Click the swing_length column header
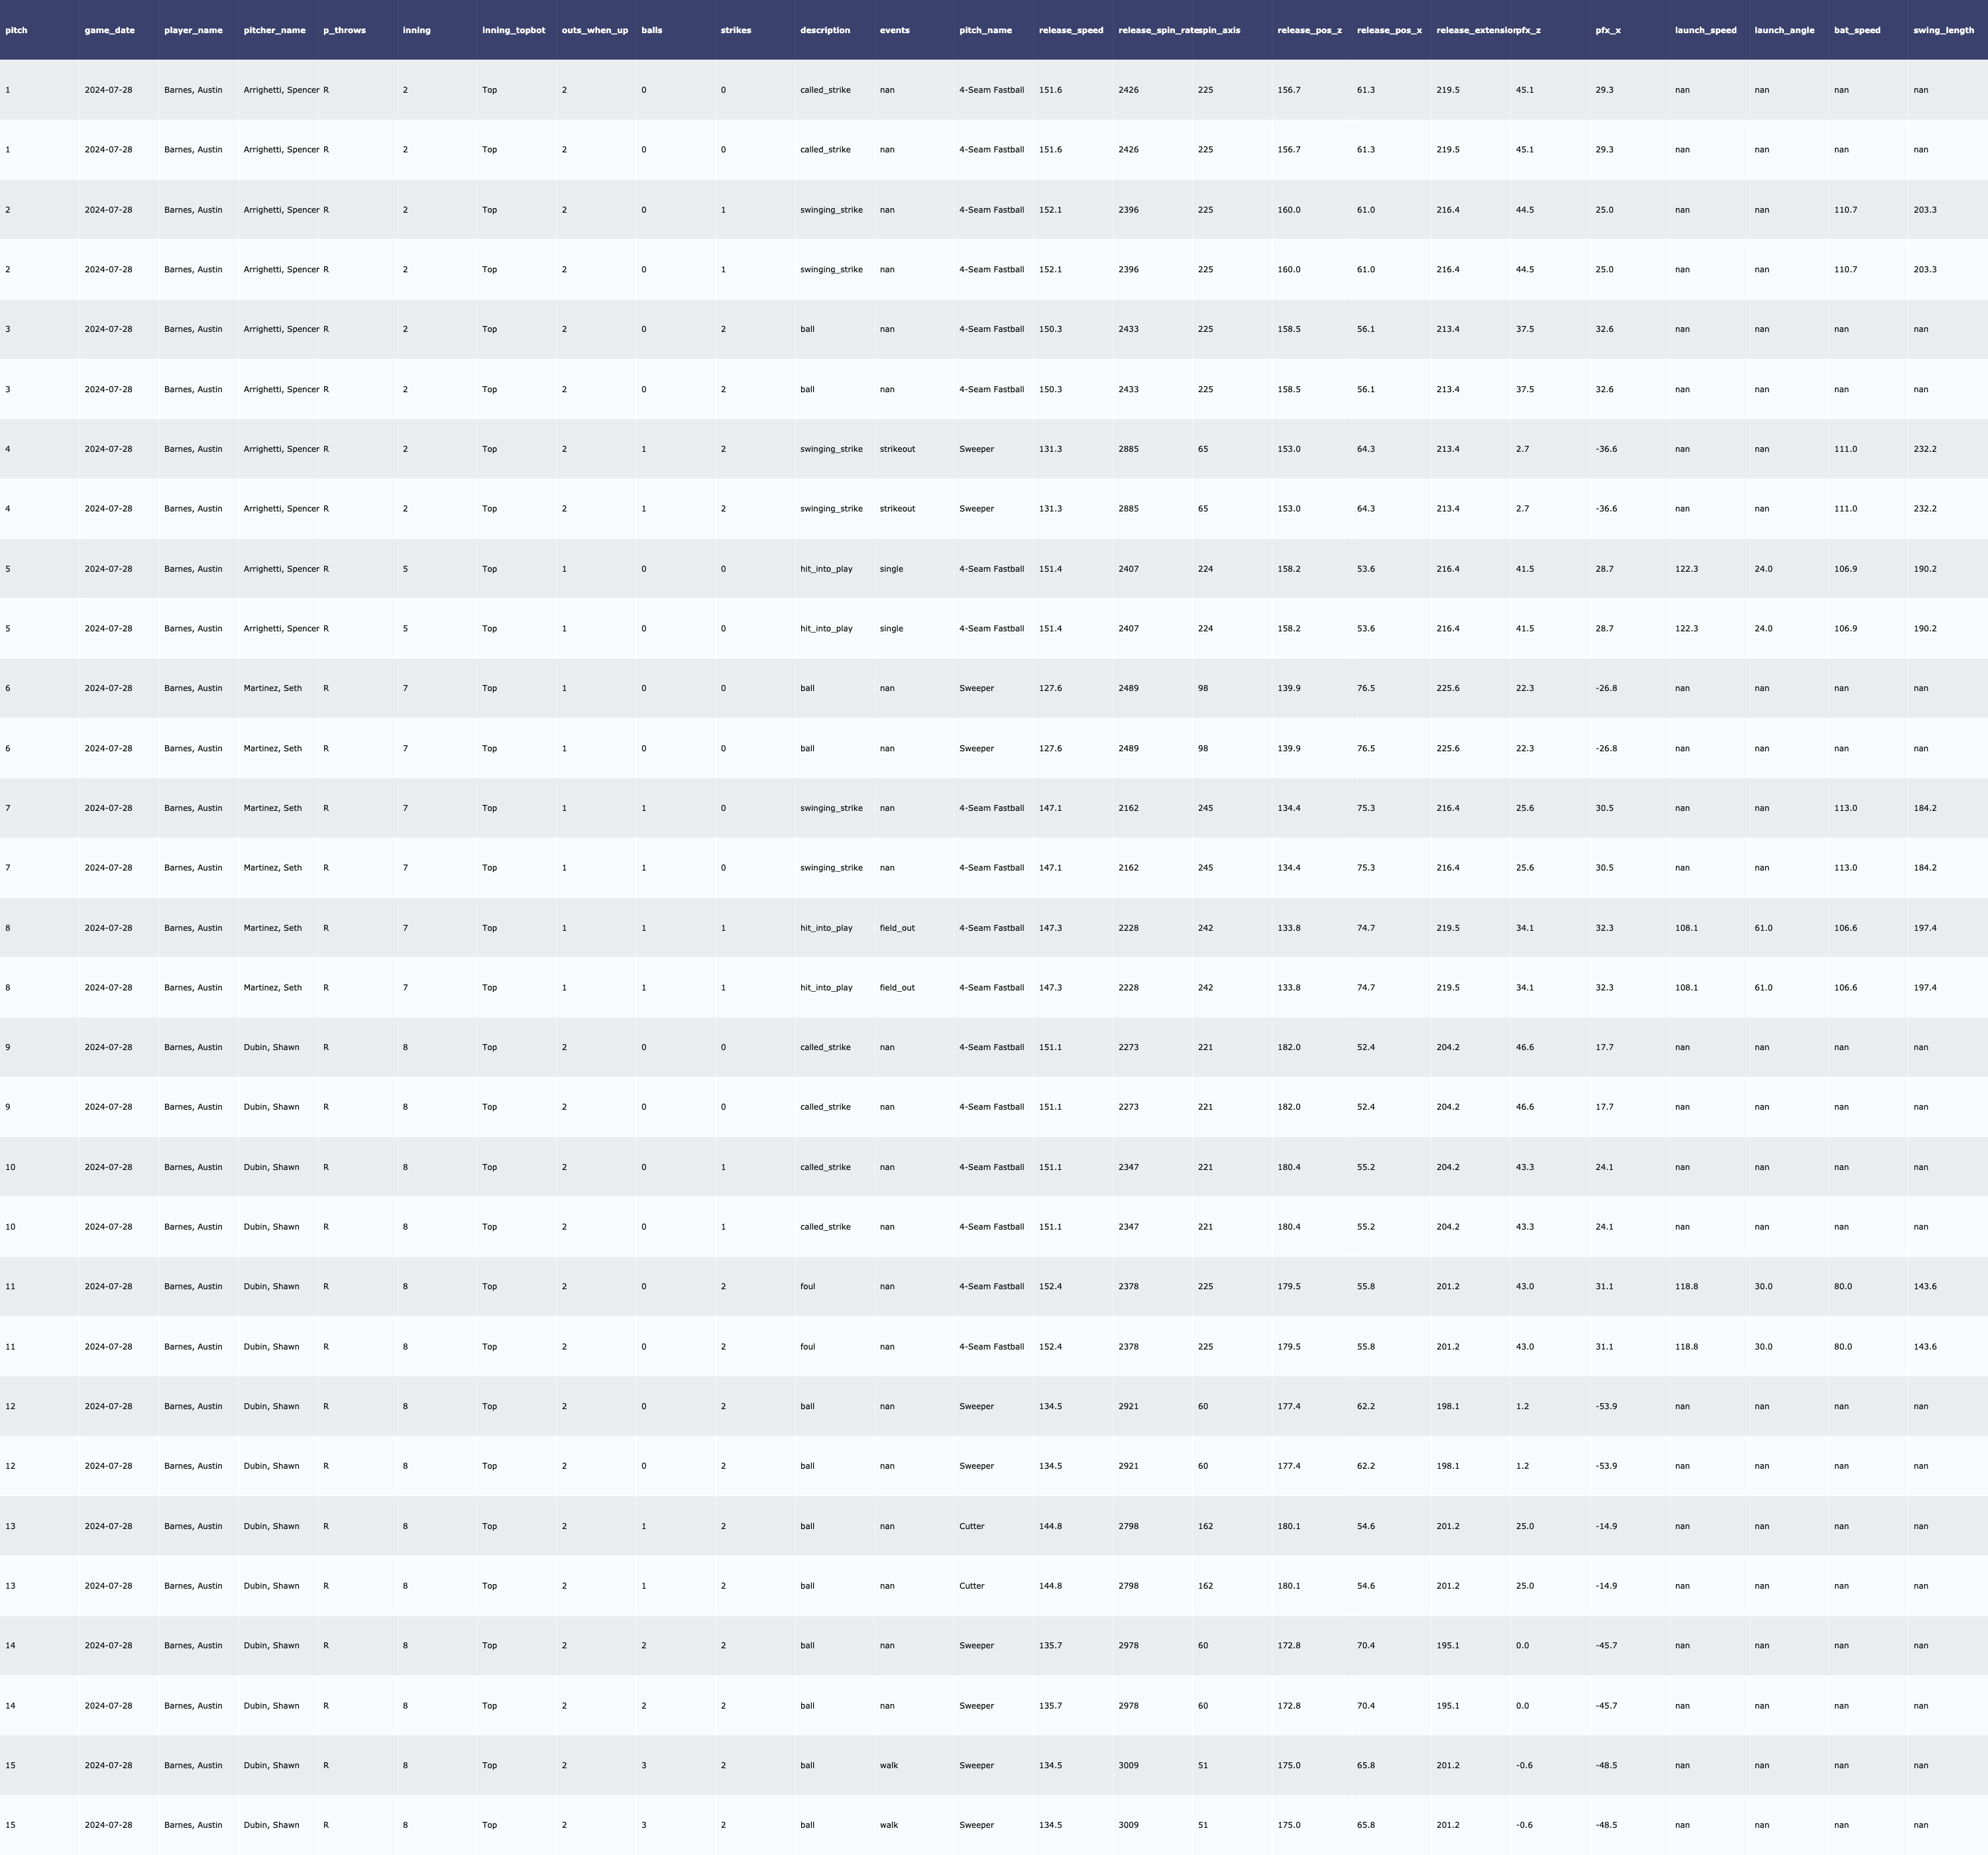Viewport: 1988px width, 1855px height. [x=1943, y=30]
